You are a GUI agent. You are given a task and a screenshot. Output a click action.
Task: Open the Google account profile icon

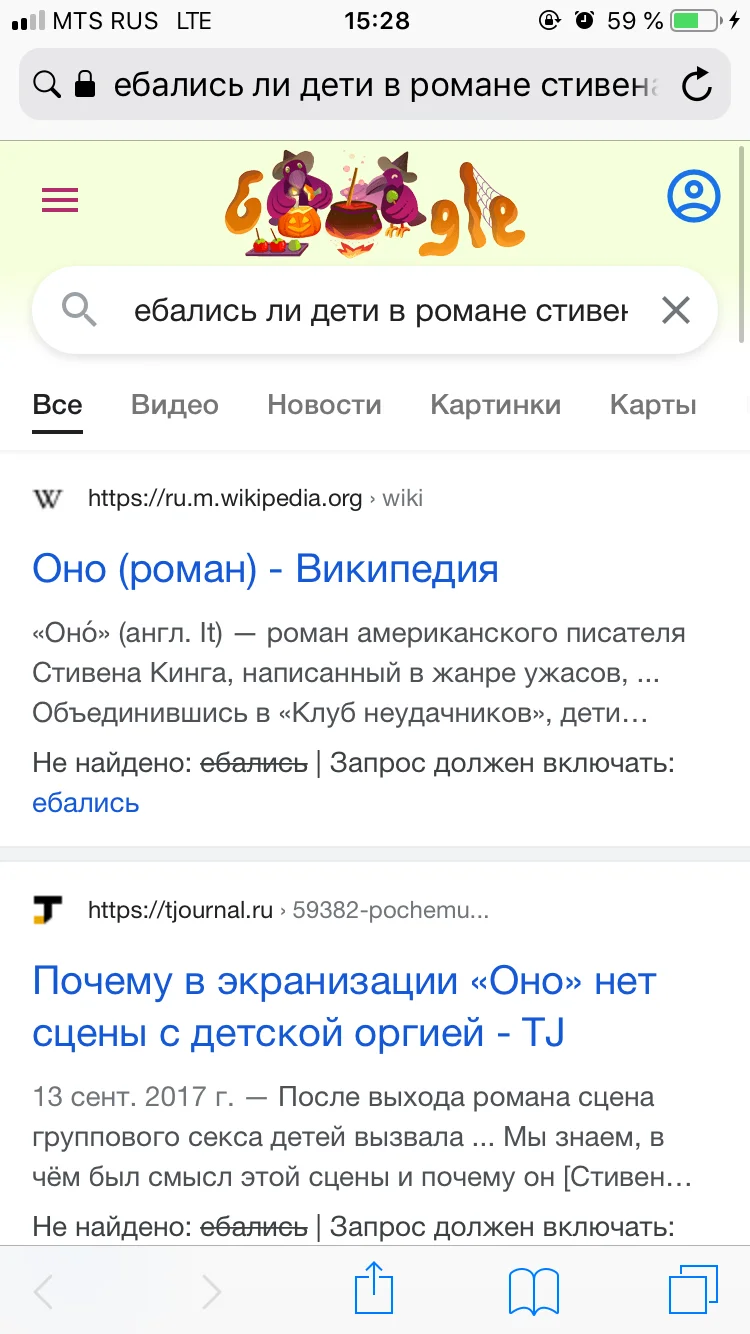click(693, 197)
